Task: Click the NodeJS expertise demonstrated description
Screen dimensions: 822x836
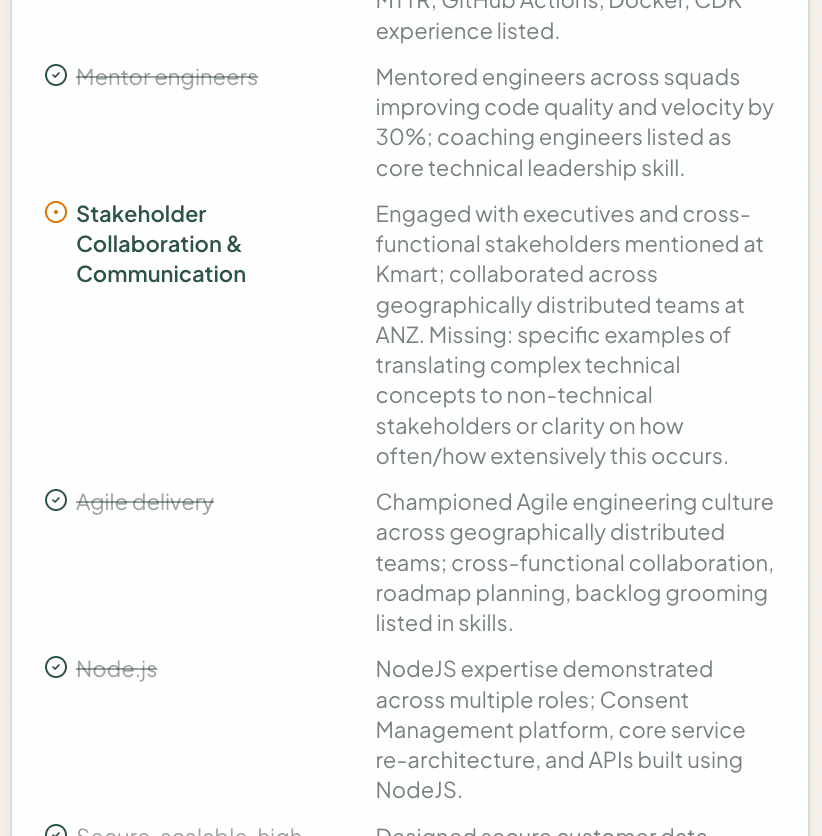Action: [560, 729]
